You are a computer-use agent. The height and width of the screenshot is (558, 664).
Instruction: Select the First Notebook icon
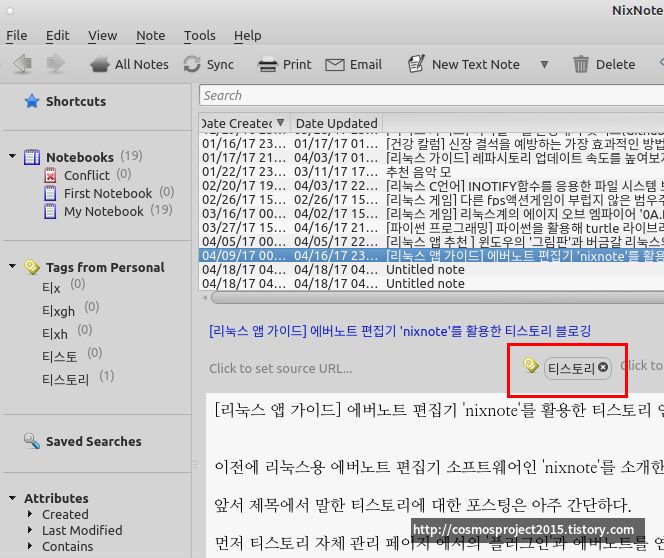[50, 193]
